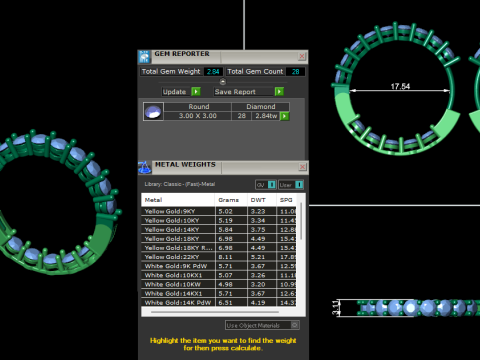
Task: Click the 17.54 dimension label in viewport
Action: 400,86
